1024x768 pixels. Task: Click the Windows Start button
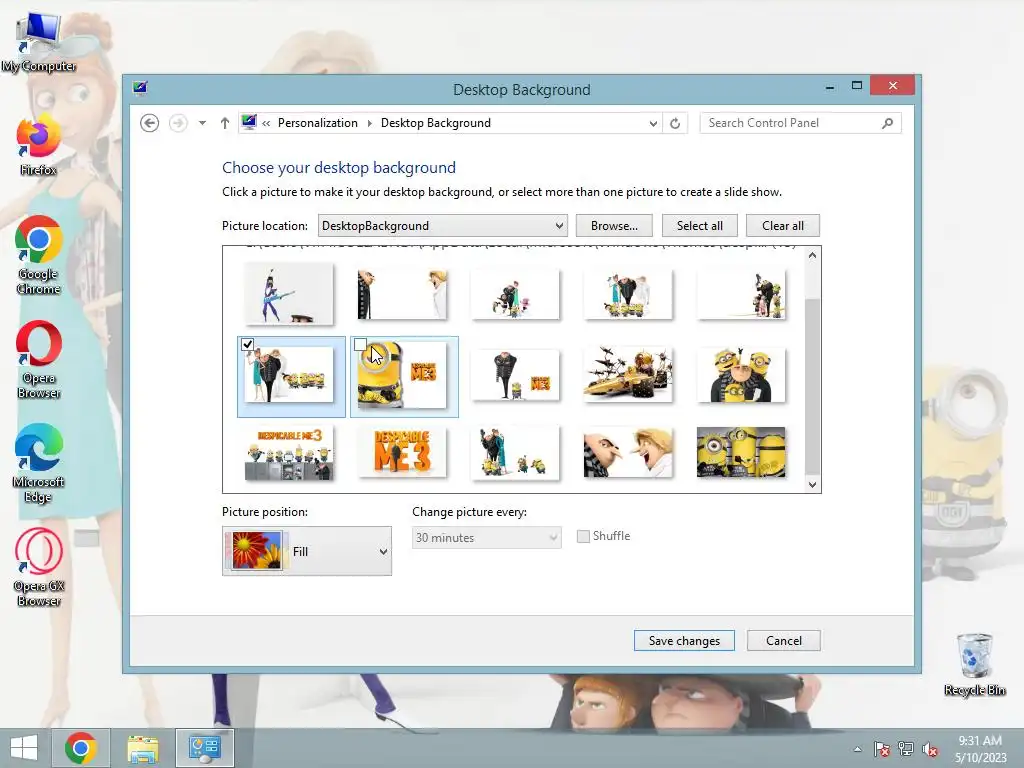(24, 748)
